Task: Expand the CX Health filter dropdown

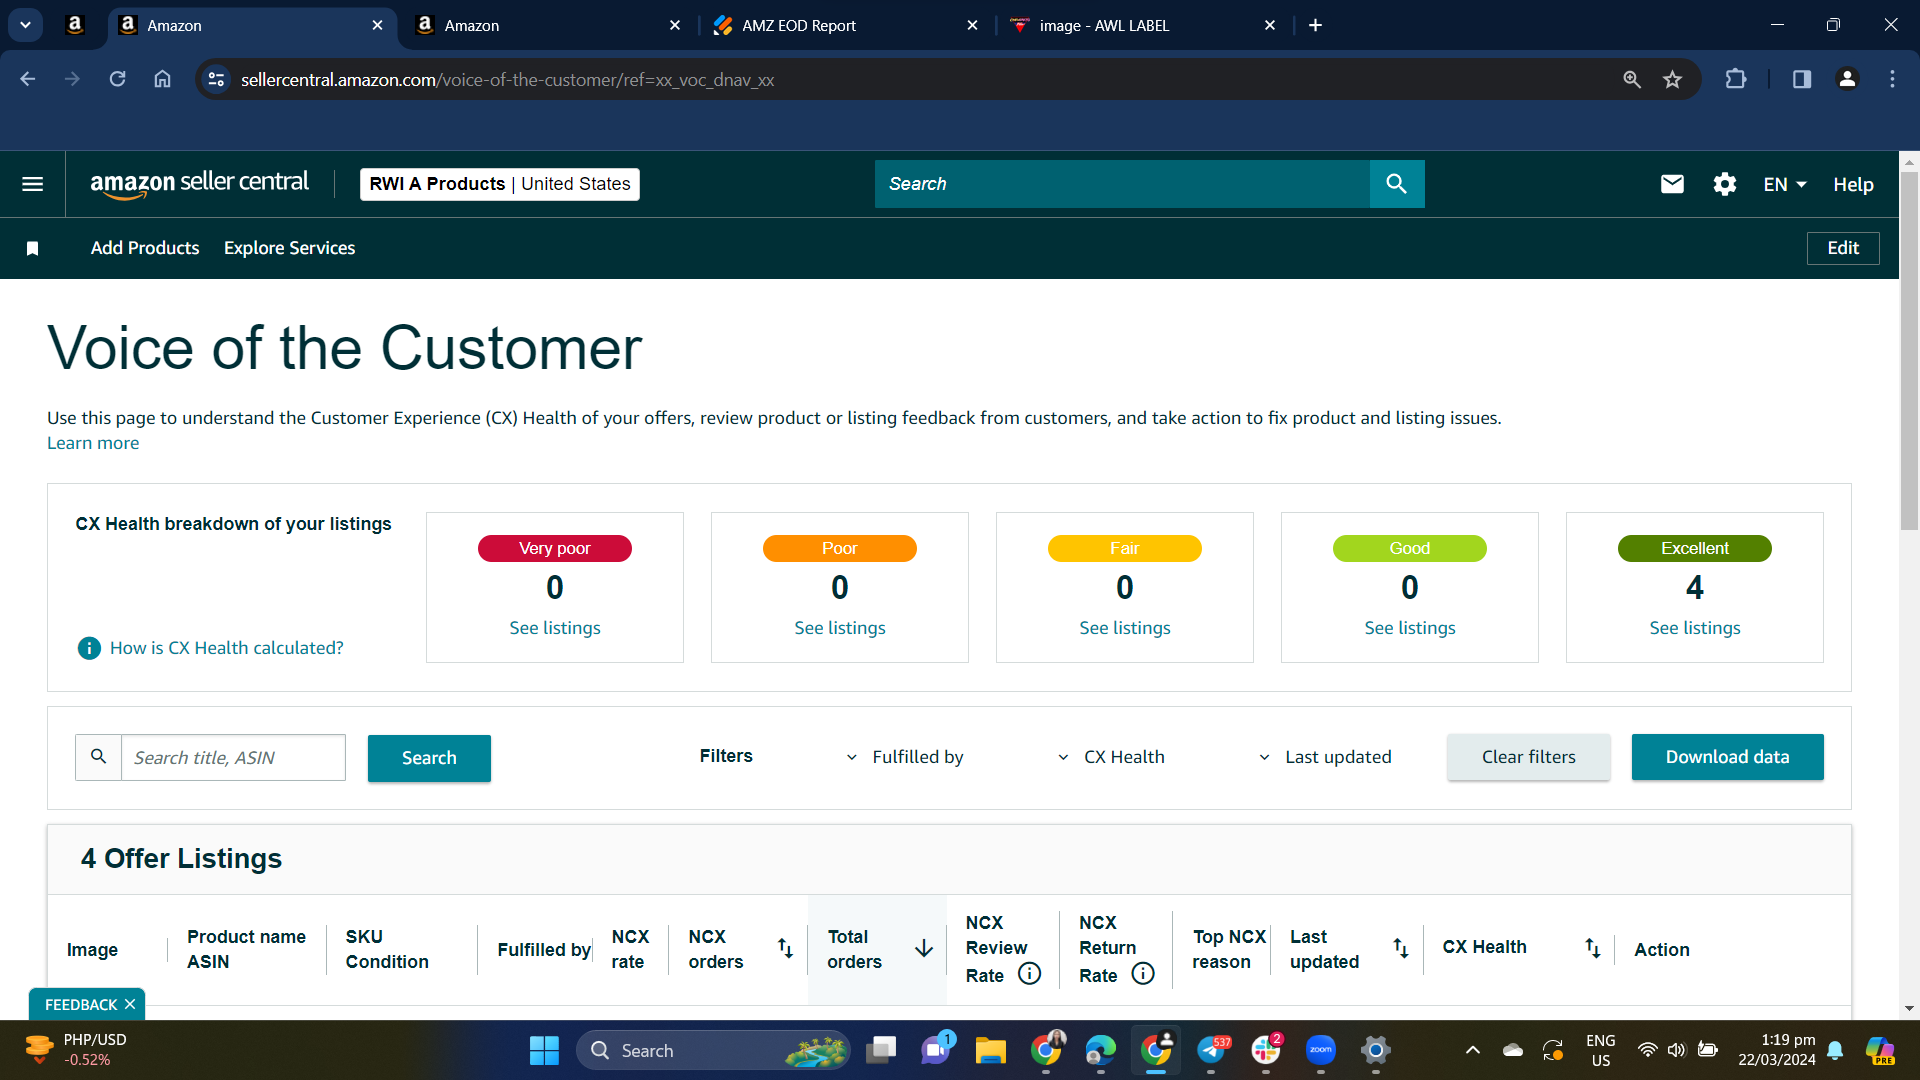Action: pos(1111,757)
